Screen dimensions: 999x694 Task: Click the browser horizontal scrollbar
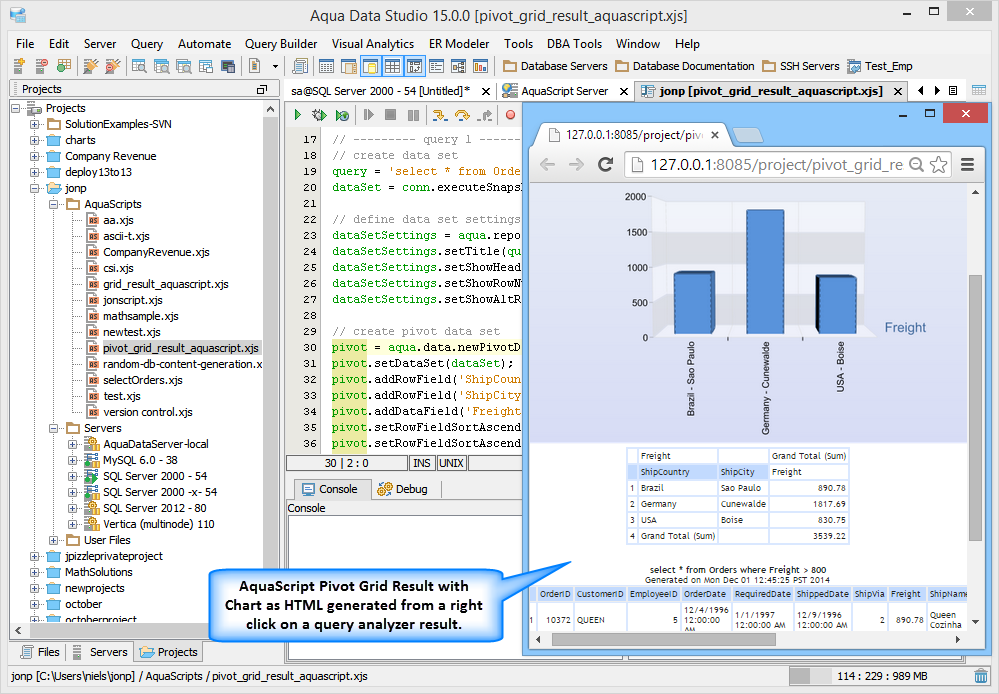point(663,639)
